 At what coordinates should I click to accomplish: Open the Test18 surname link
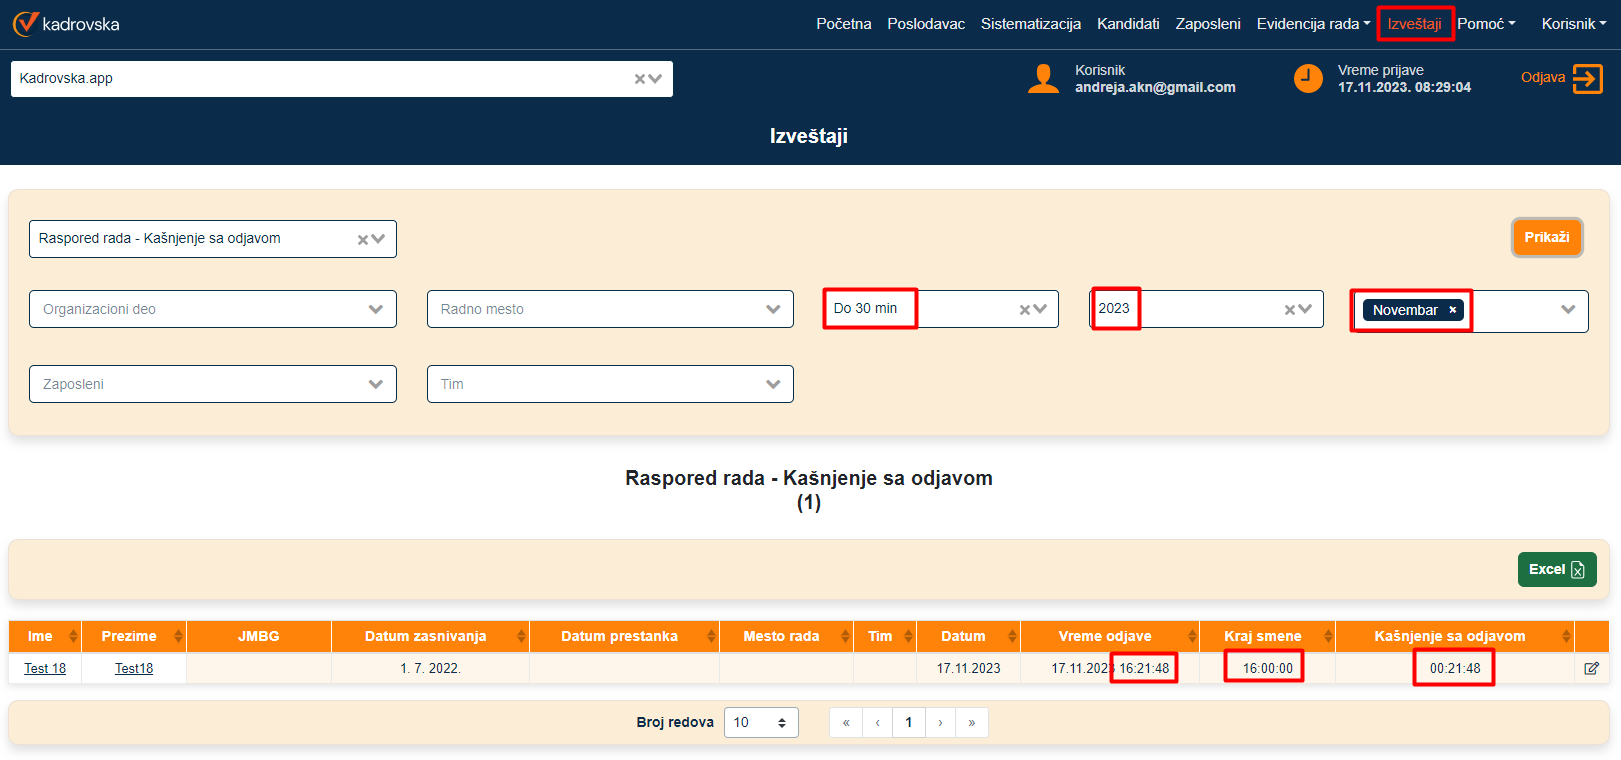tap(134, 668)
